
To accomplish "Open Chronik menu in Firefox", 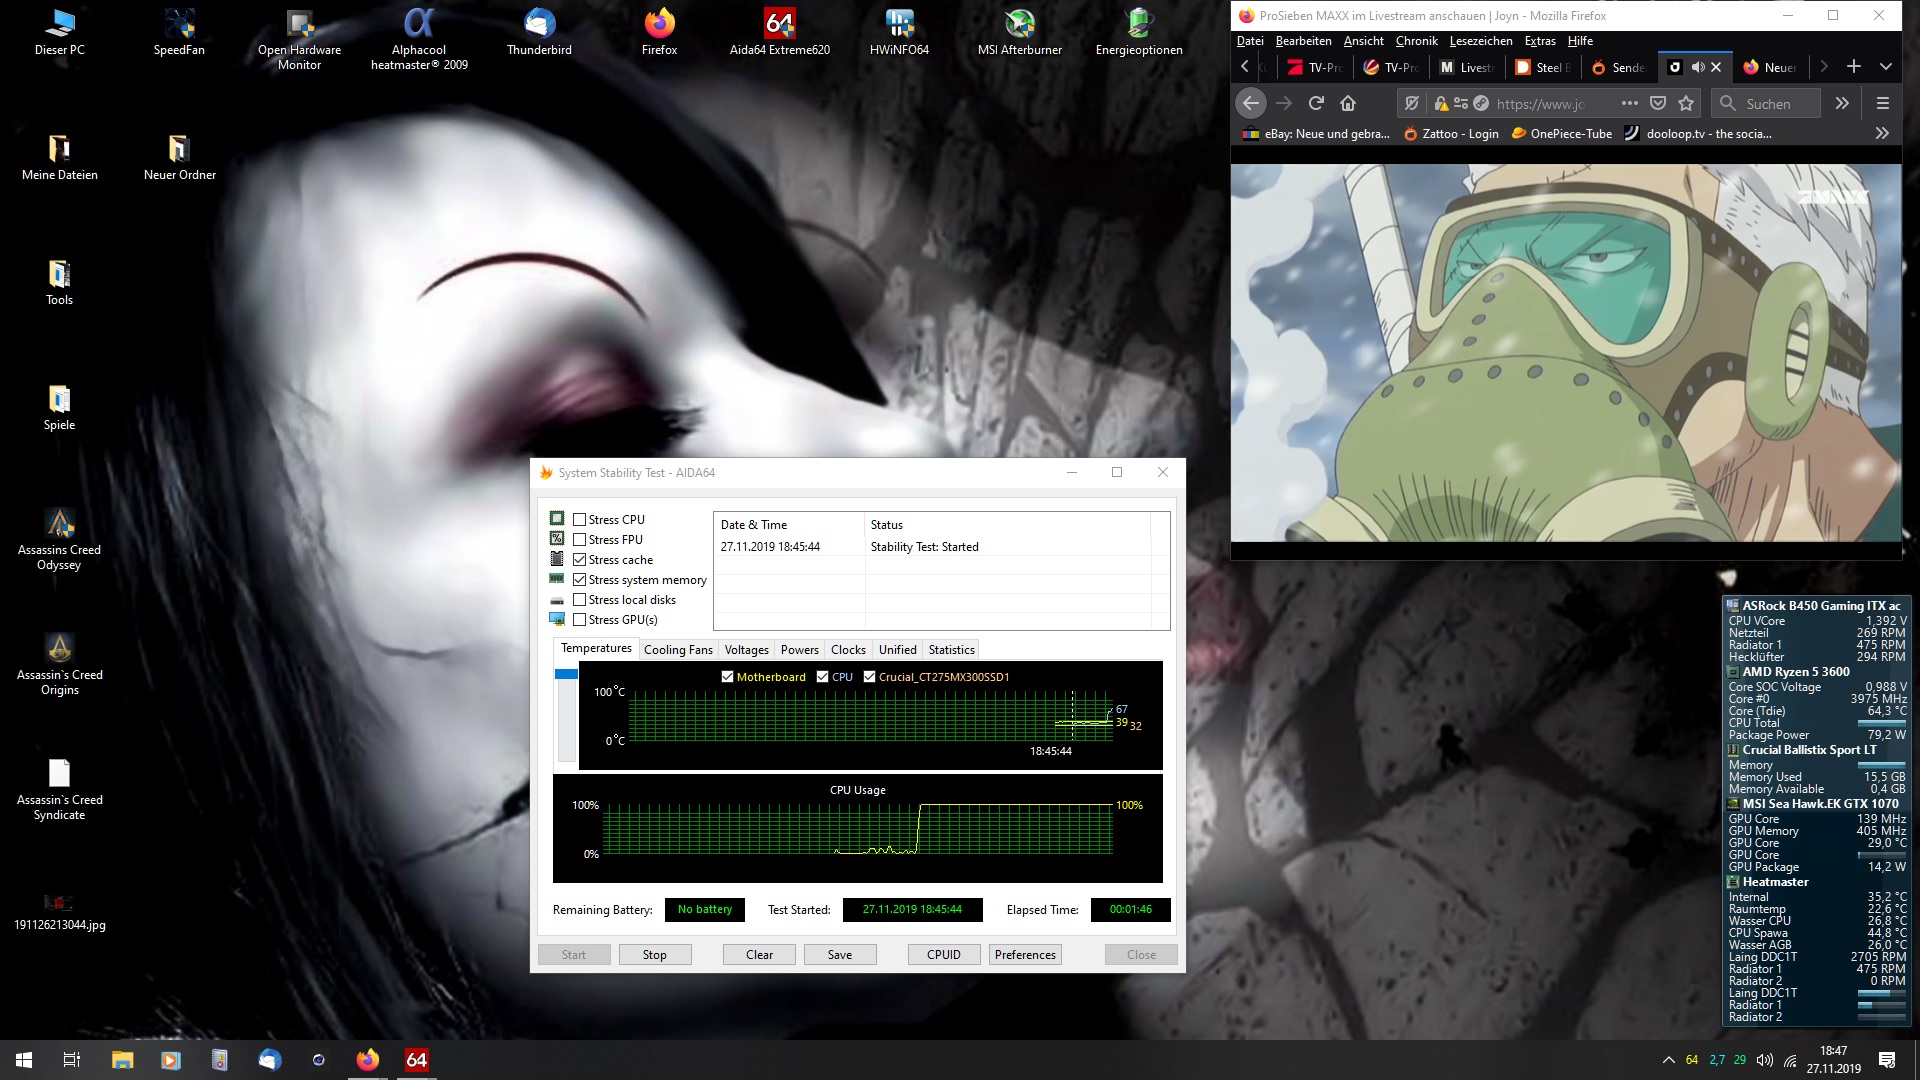I will (1415, 41).
